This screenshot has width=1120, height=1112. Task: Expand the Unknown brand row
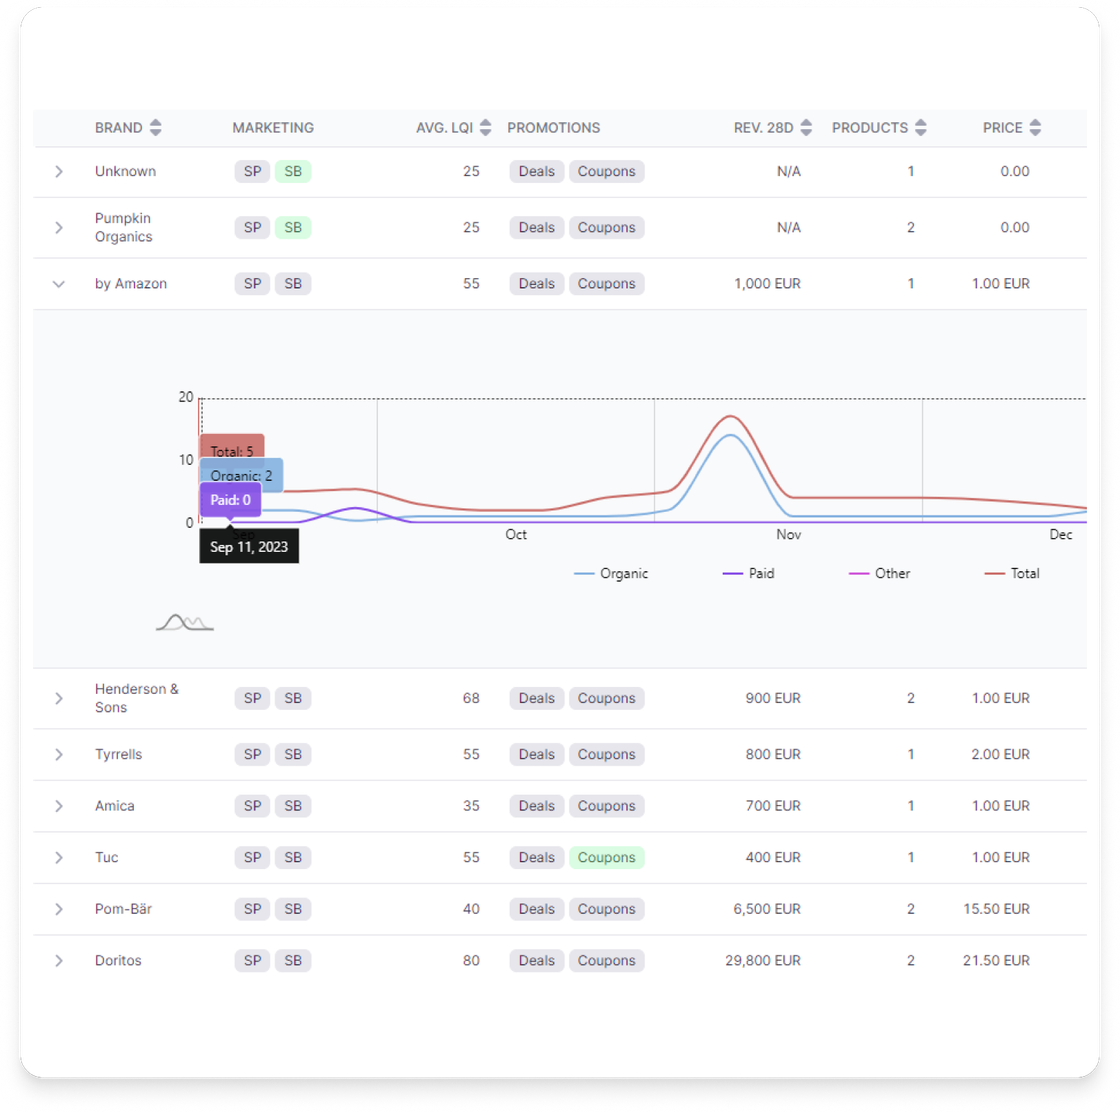coord(59,171)
